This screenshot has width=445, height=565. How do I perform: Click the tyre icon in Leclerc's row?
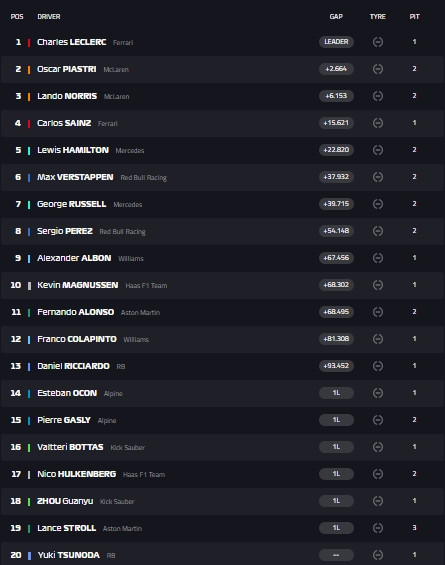pos(378,42)
